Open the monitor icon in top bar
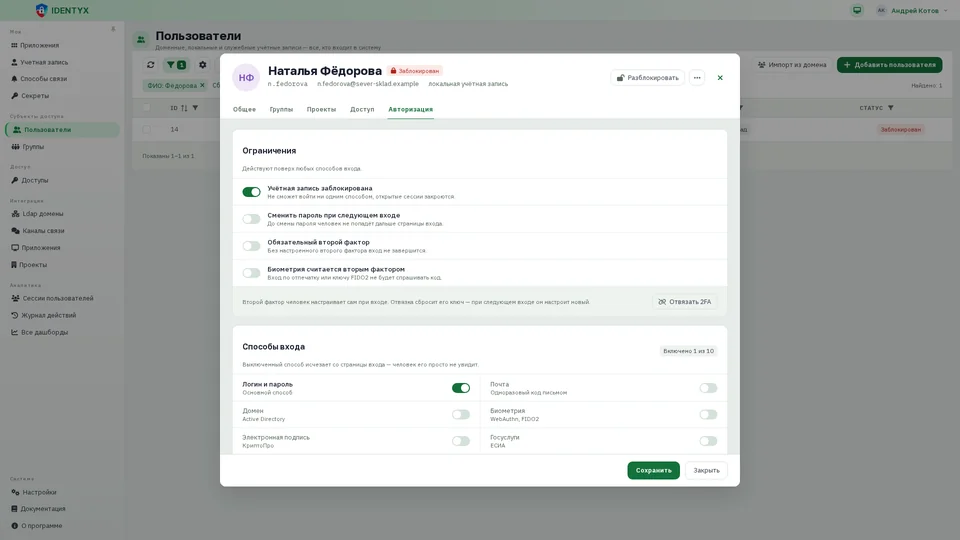960x540 pixels. click(x=857, y=10)
